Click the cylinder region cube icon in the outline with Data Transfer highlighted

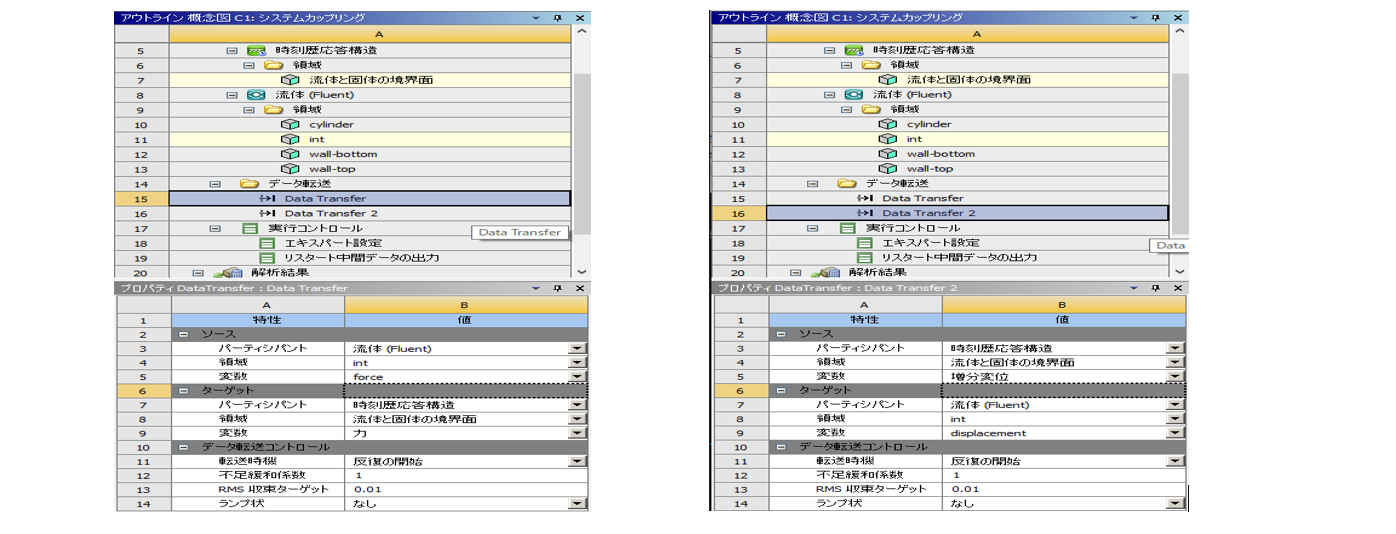coord(290,125)
